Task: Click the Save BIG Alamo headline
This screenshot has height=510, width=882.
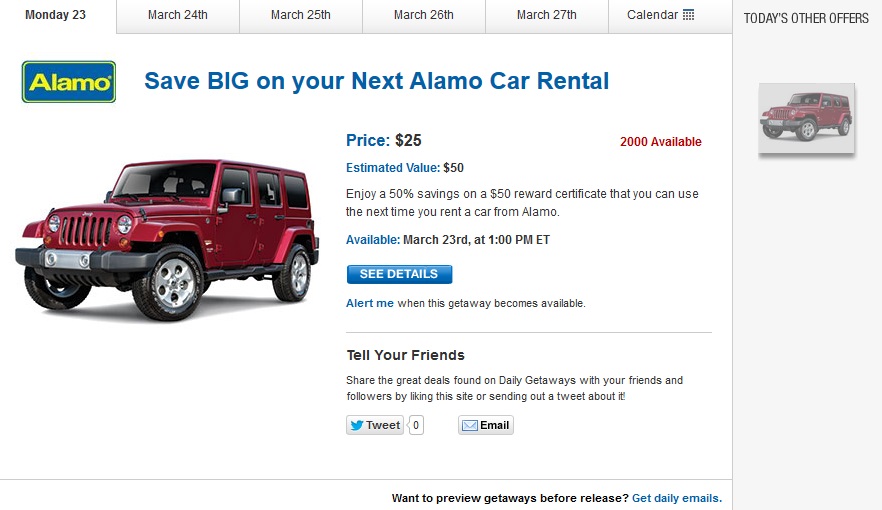Action: (x=376, y=81)
